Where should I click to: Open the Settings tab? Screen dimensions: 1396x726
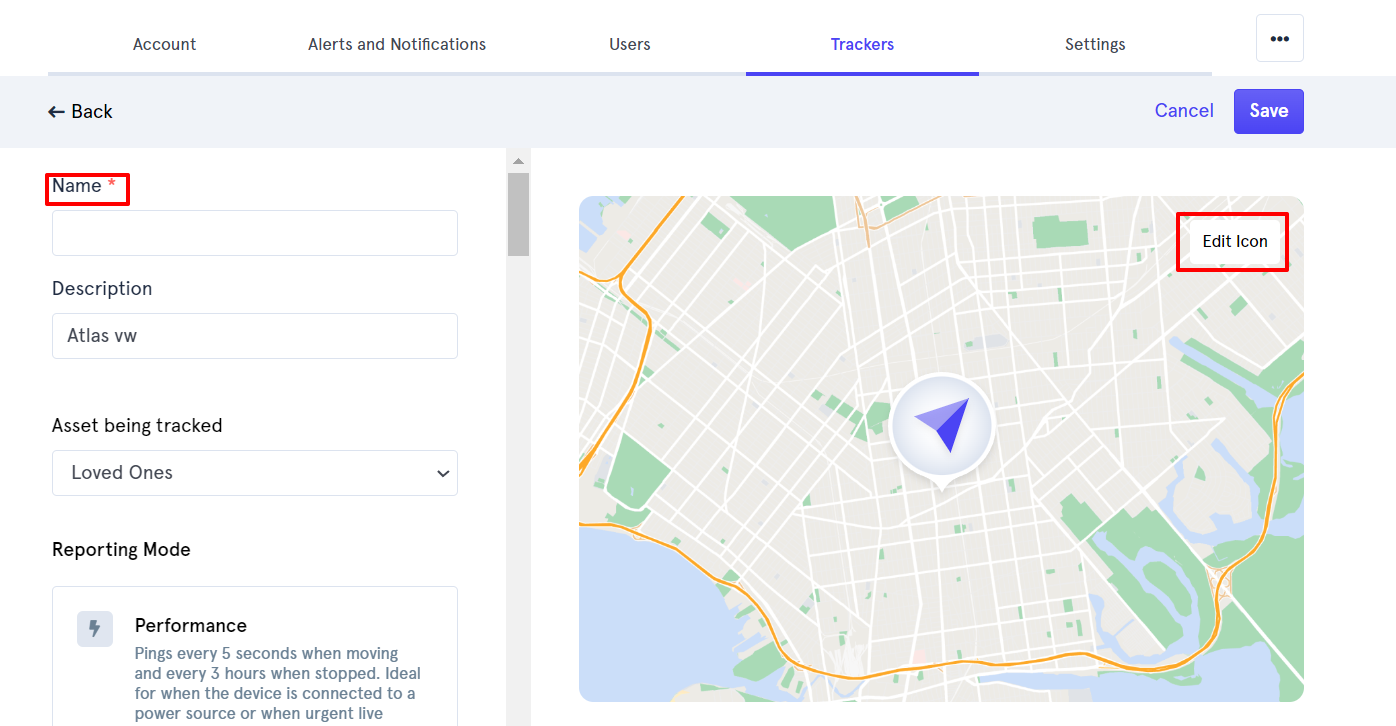point(1095,44)
